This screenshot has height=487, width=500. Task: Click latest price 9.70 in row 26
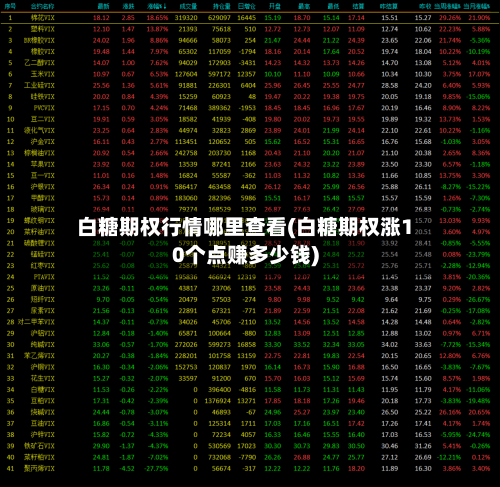[x=103, y=300]
